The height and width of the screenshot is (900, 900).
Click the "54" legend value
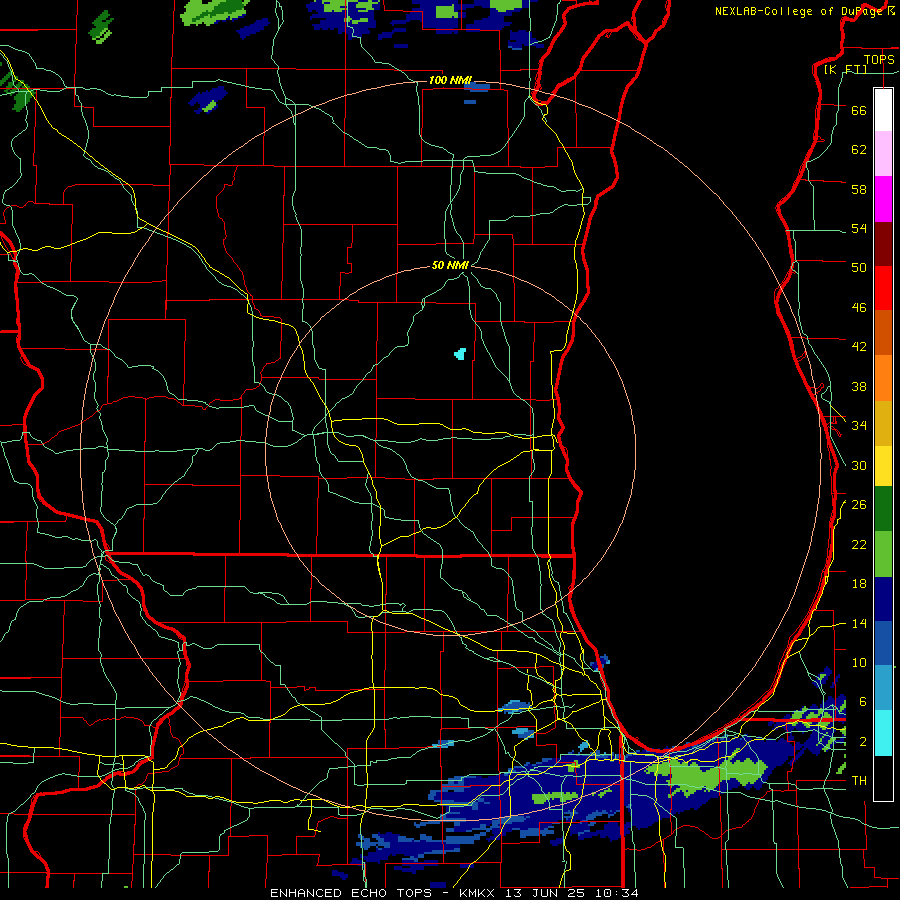tap(859, 228)
